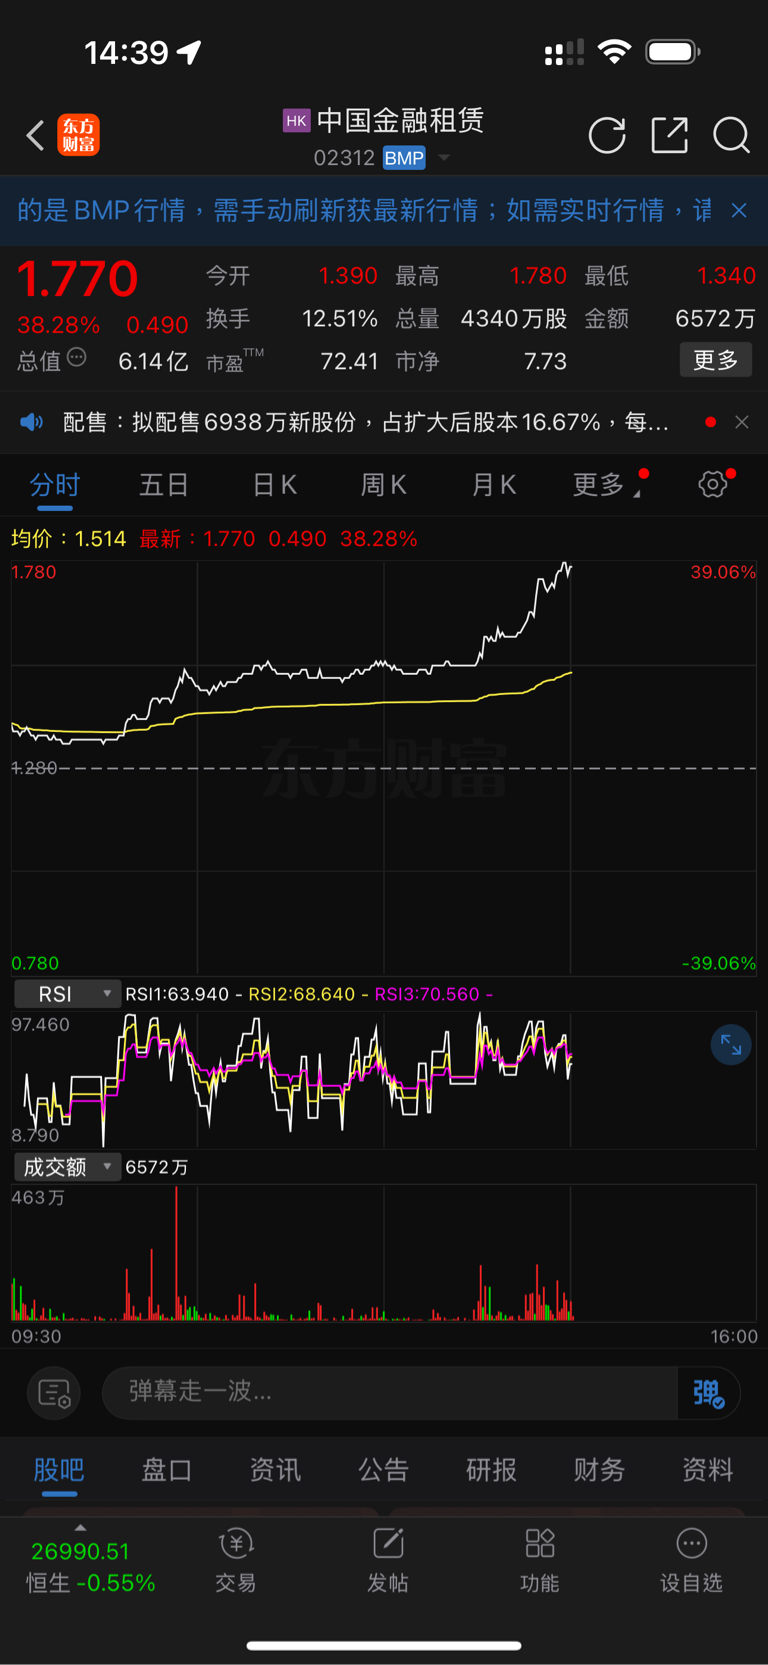This screenshot has width=768, height=1665.
Task: Tap the intraday price chart area
Action: (384, 767)
